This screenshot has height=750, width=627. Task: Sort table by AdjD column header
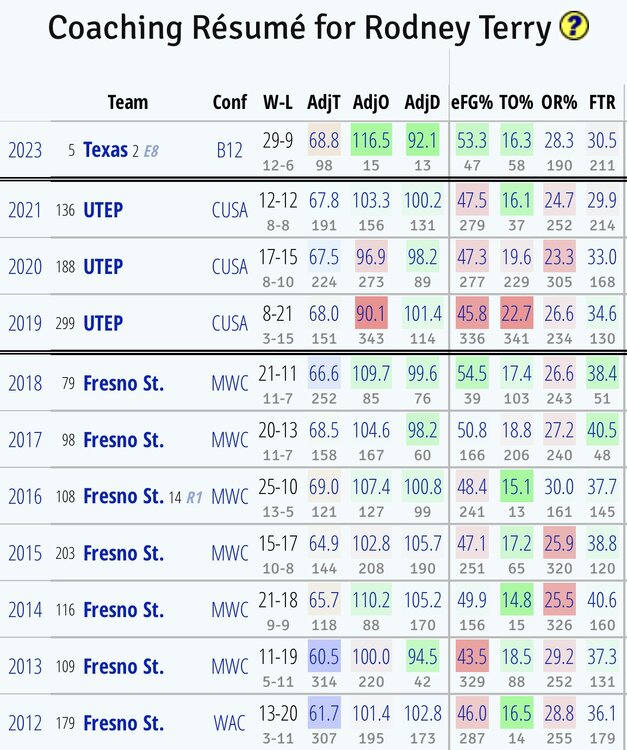[x=421, y=102]
